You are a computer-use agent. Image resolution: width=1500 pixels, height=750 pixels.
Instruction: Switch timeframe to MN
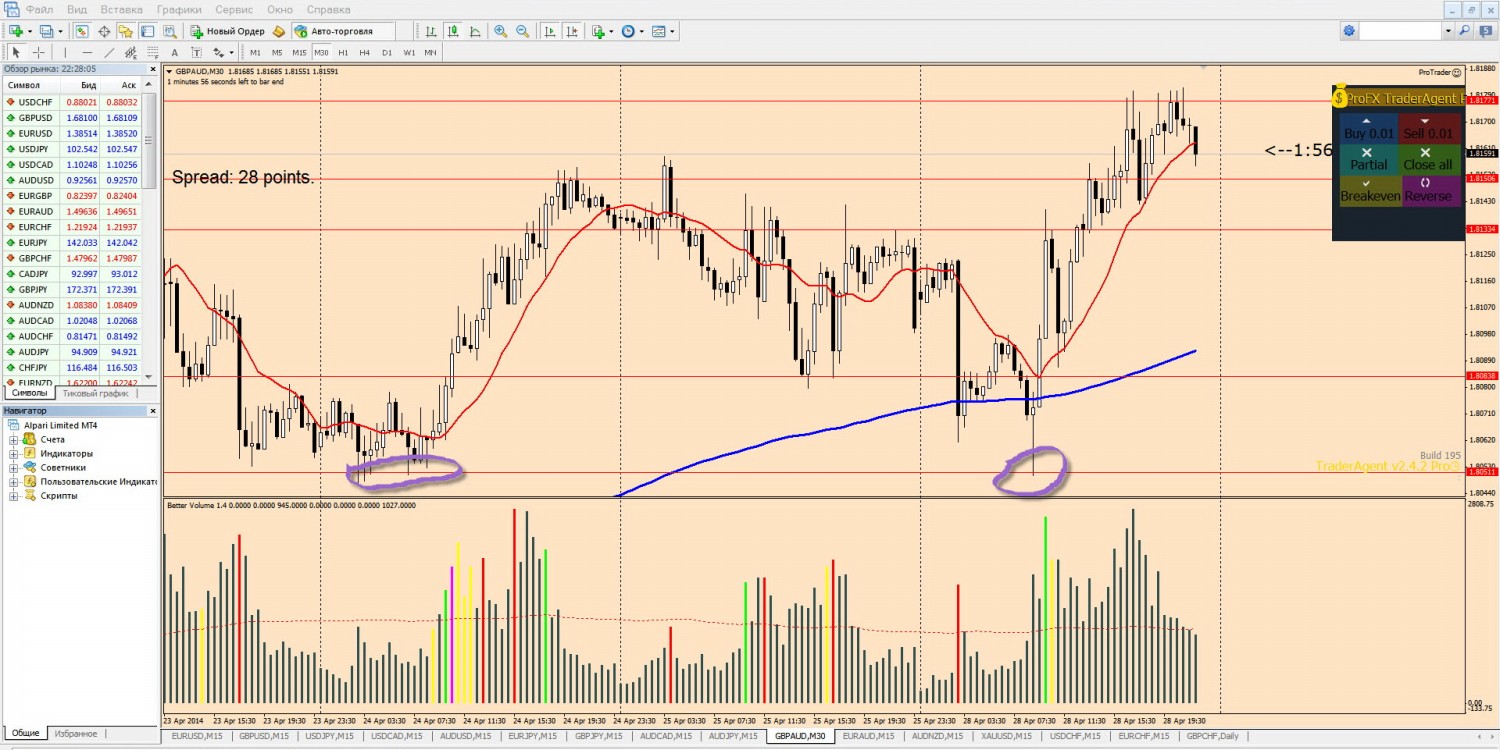click(430, 52)
